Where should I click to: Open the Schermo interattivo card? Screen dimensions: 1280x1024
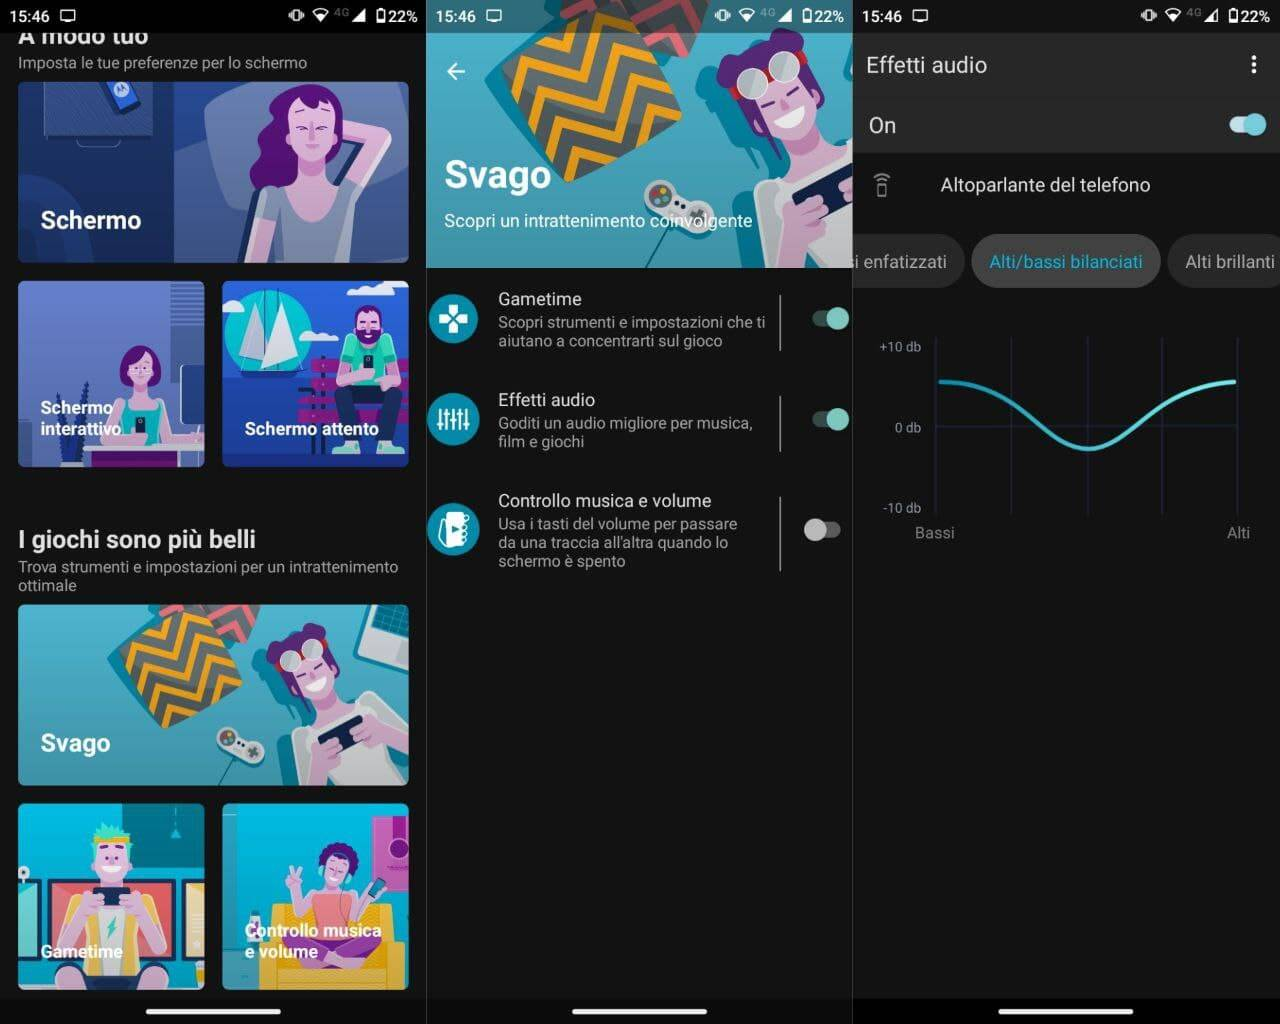(x=111, y=374)
